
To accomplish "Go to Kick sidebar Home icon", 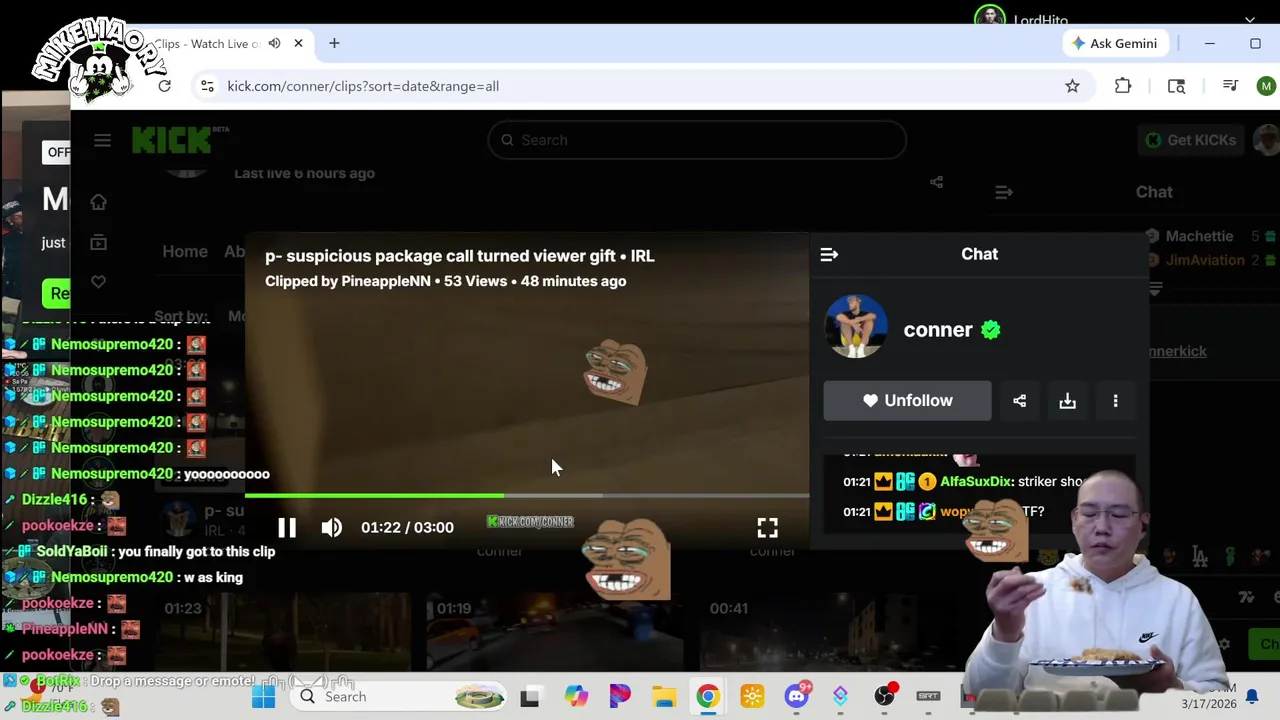I will pos(98,202).
